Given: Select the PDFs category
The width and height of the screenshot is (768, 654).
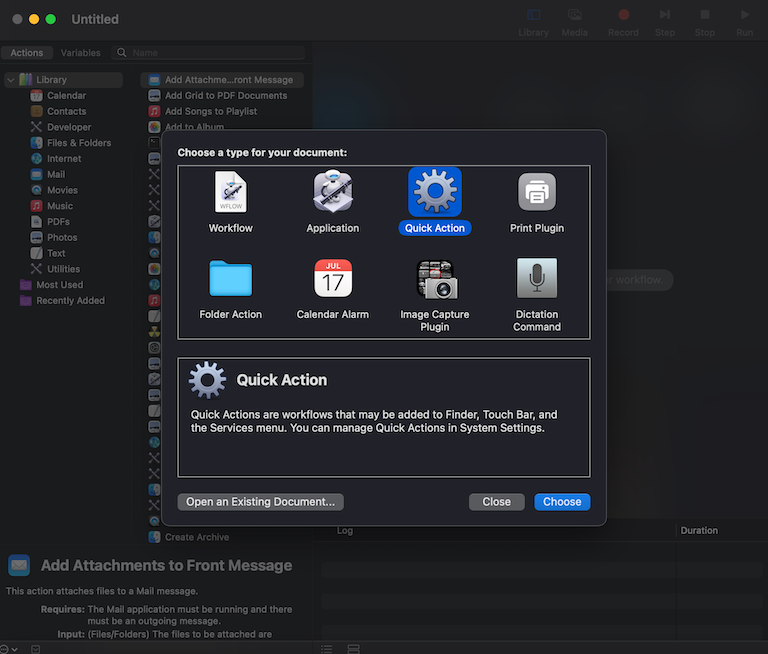Looking at the screenshot, I should pos(58,221).
